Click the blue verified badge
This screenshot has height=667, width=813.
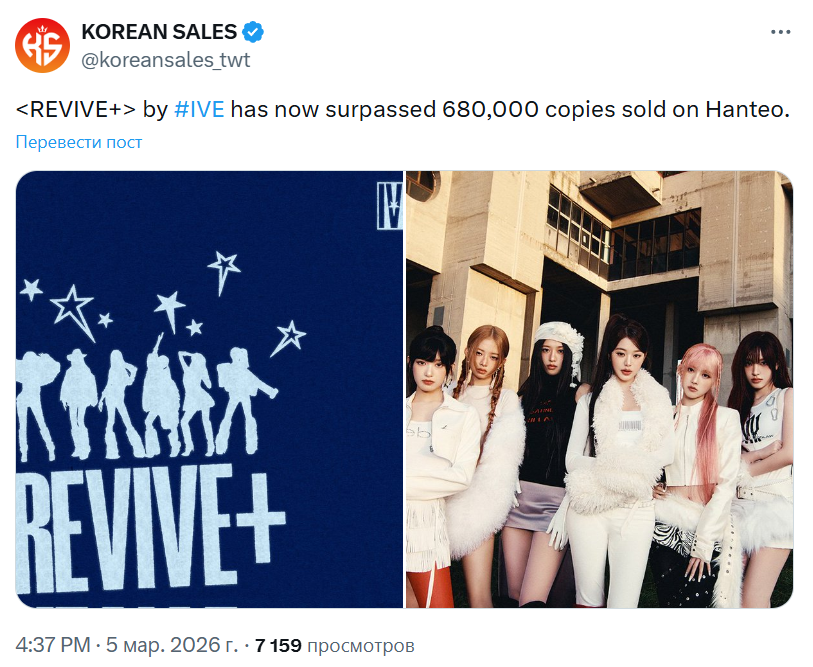(x=253, y=32)
